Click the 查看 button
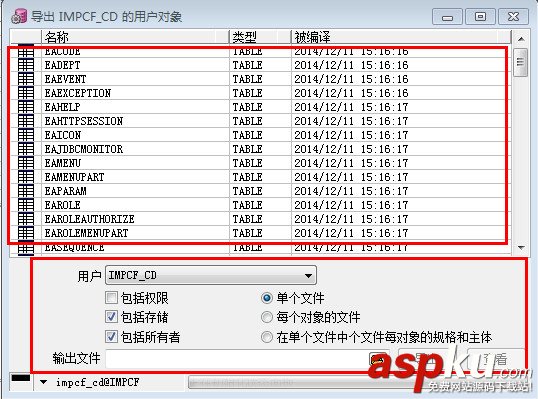The height and width of the screenshot is (399, 538). (x=496, y=359)
